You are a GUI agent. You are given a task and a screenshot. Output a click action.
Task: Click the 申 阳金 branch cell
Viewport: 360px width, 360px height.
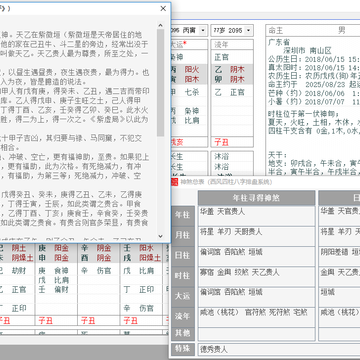tap(53, 257)
